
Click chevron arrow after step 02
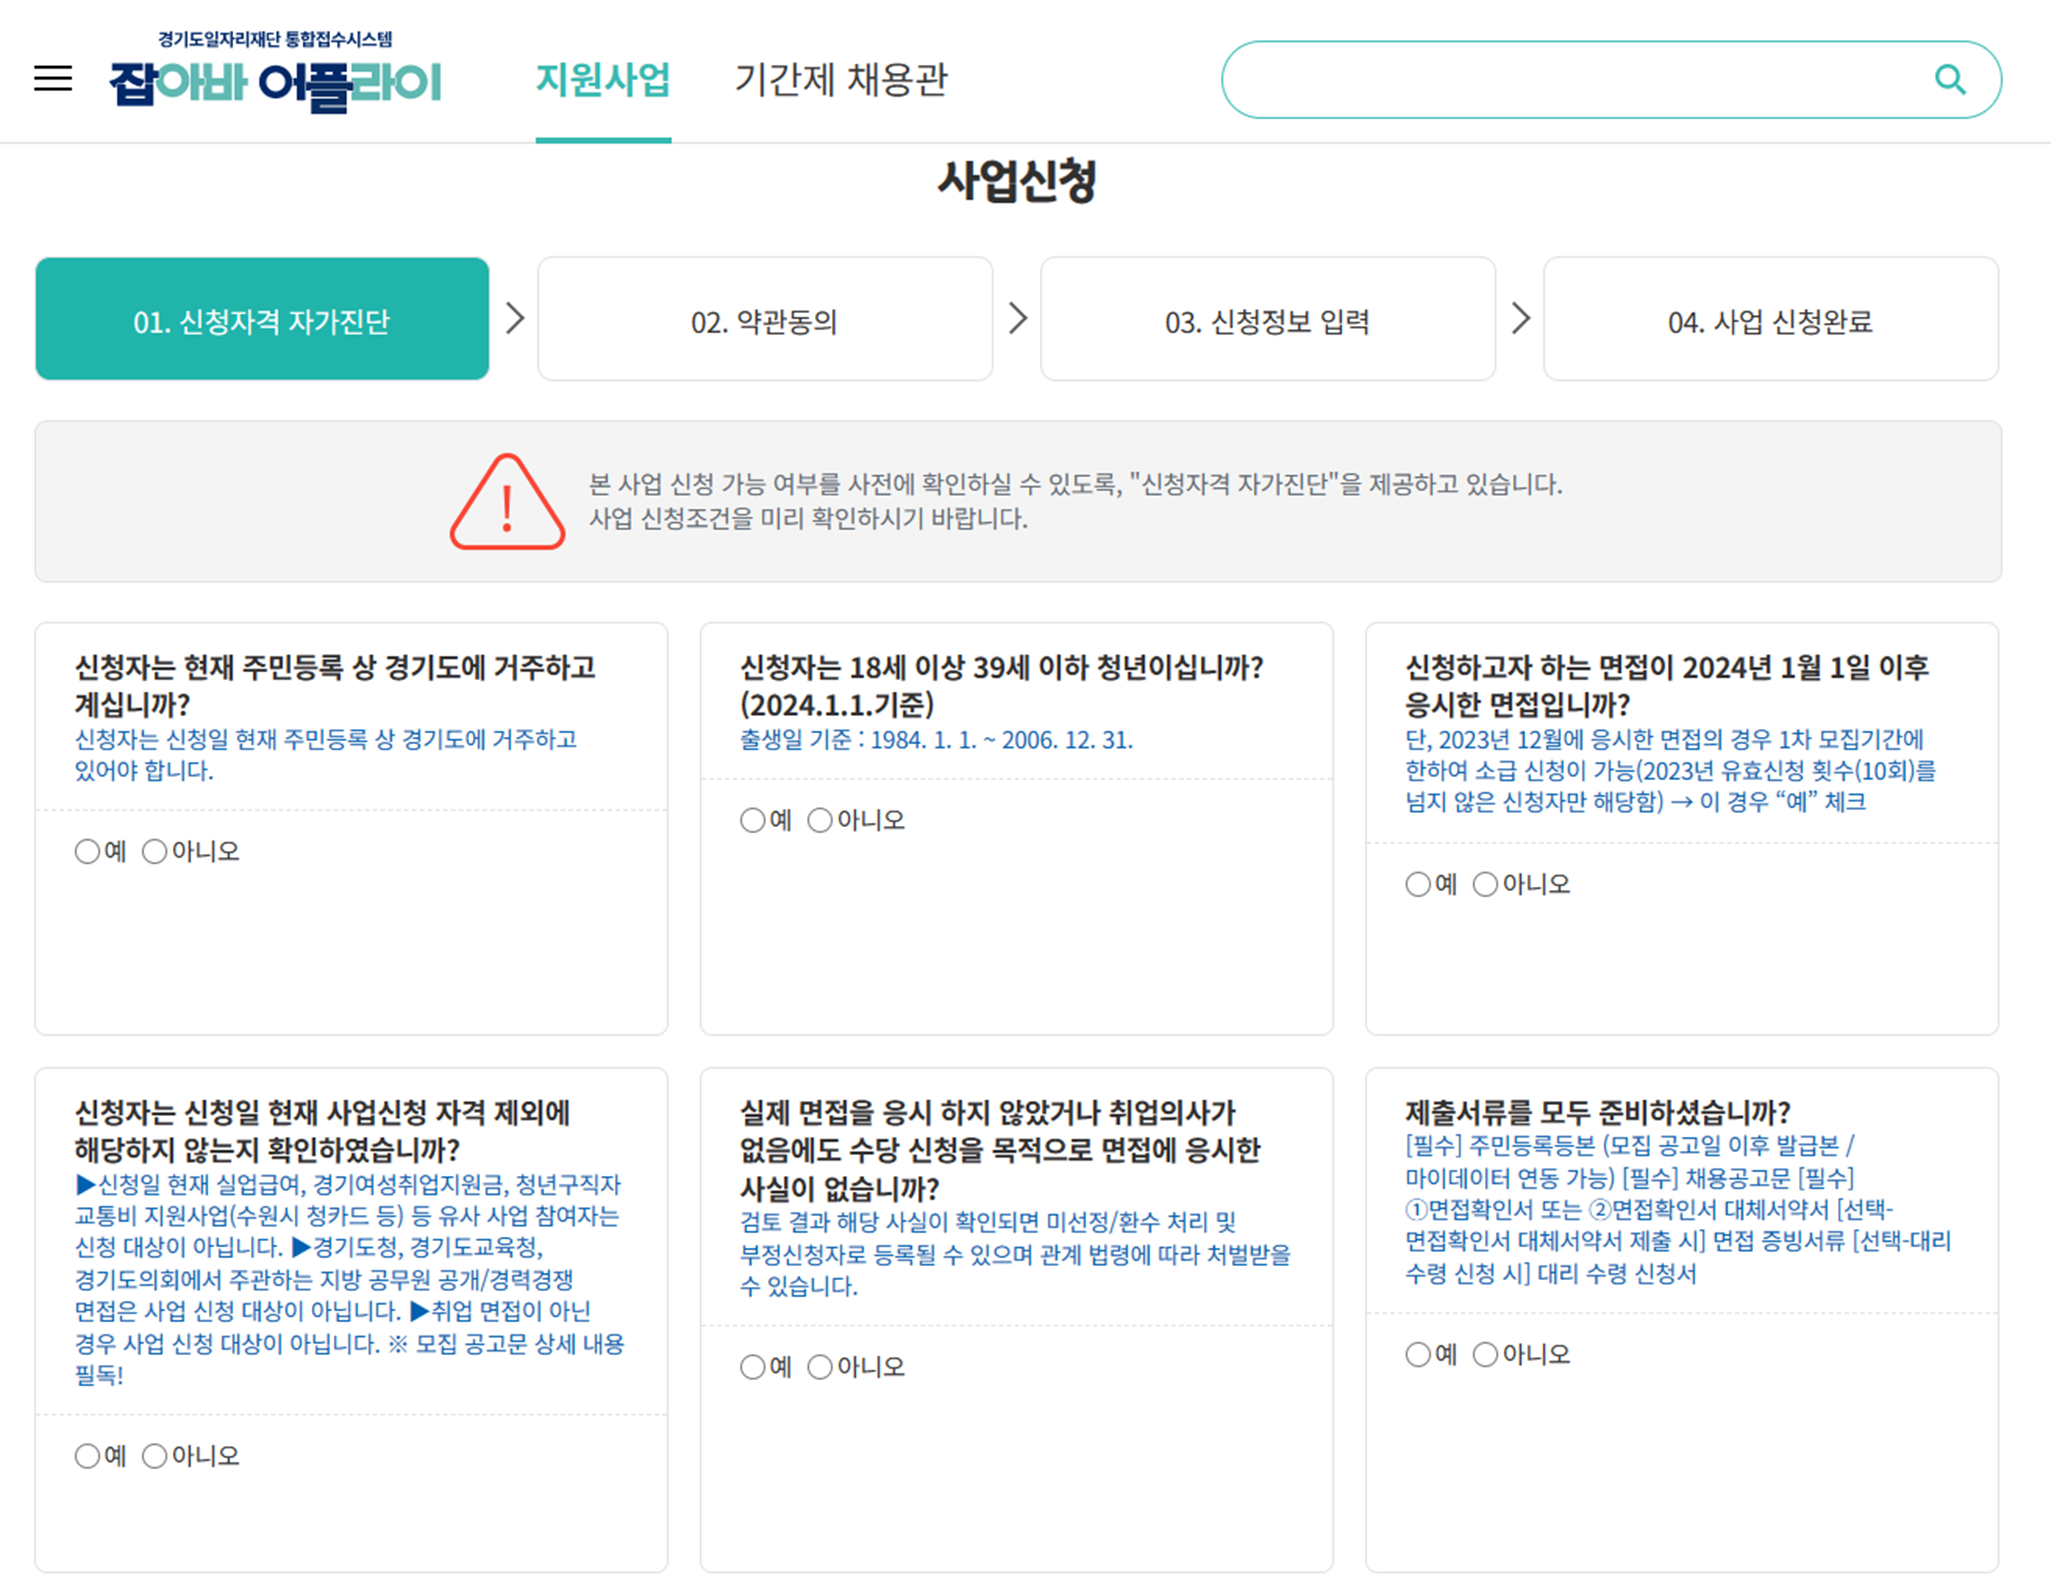click(1017, 319)
